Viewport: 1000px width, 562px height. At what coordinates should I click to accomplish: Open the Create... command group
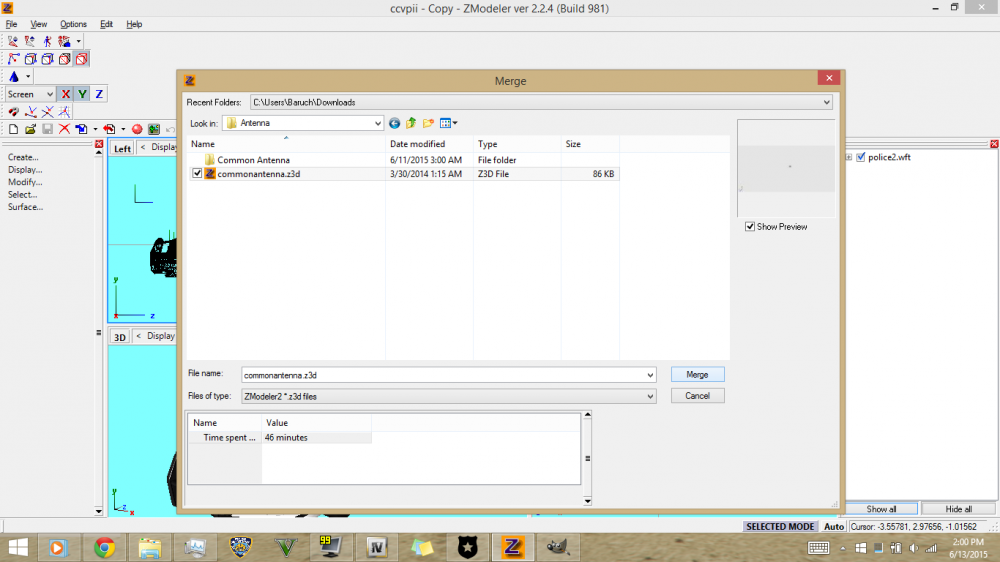click(x=23, y=157)
